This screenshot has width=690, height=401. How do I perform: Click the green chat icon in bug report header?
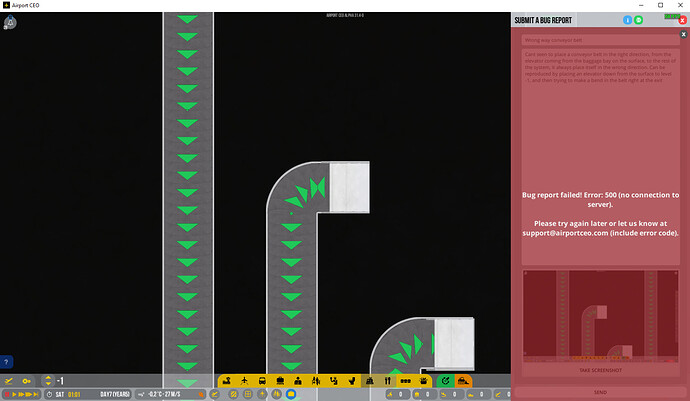638,20
